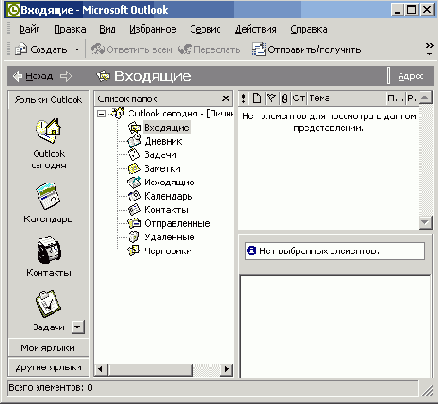This screenshot has height=404, width=438.
Task: Select the Дневник folder in folder list
Action: pyautogui.click(x=163, y=141)
